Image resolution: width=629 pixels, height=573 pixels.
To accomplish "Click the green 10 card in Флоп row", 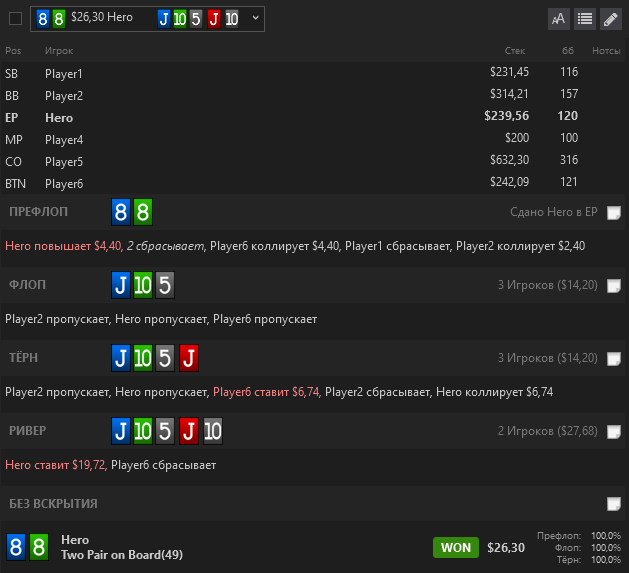I will [143, 285].
